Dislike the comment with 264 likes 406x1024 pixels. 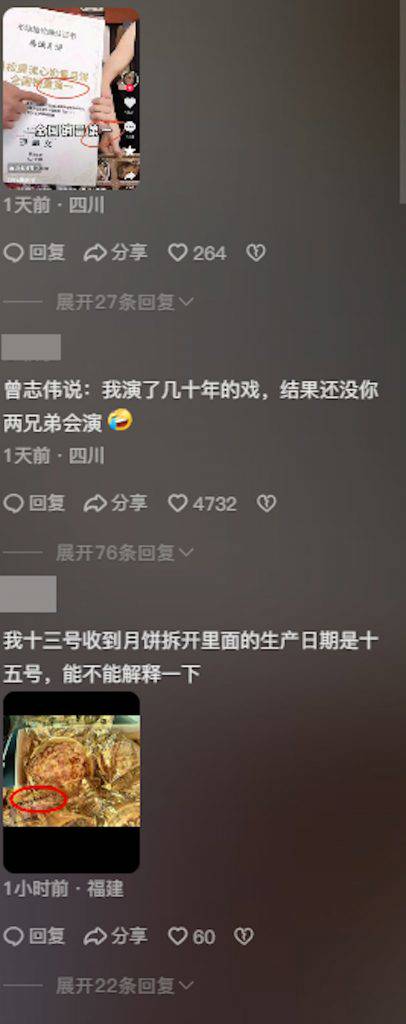255,253
